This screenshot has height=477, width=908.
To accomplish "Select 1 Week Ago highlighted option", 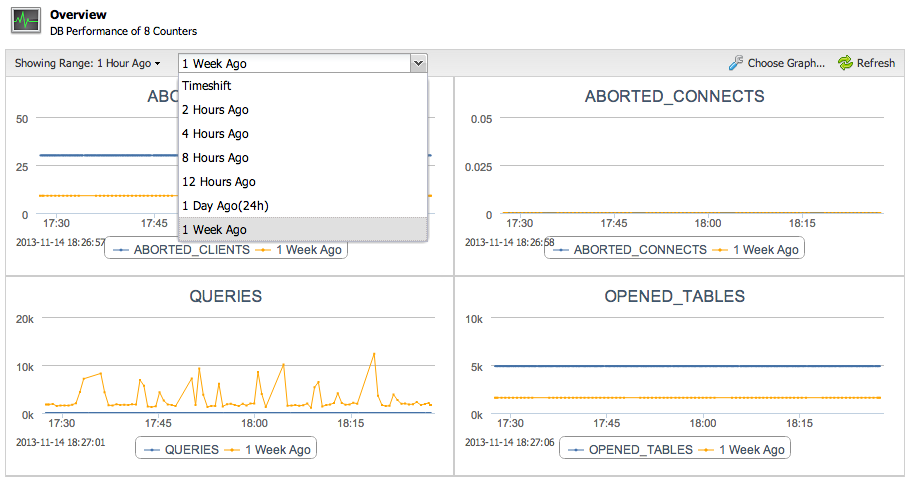I will [x=214, y=230].
